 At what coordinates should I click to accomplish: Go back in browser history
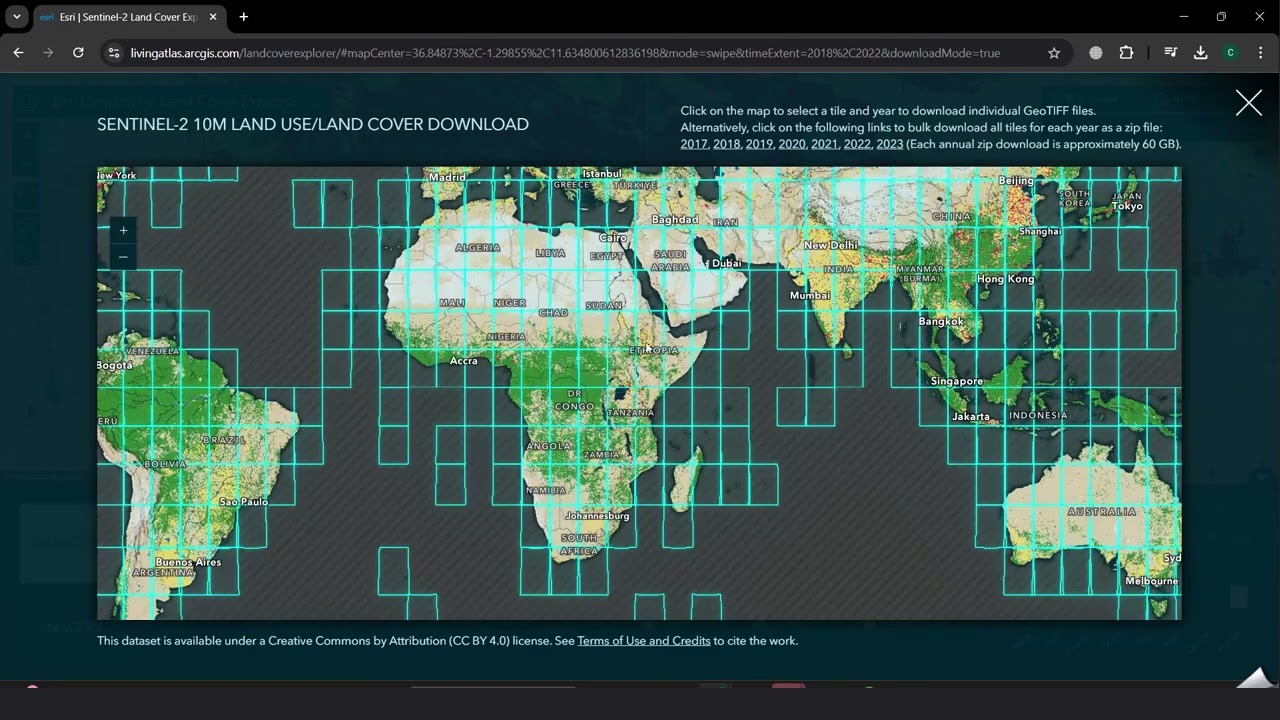click(18, 53)
